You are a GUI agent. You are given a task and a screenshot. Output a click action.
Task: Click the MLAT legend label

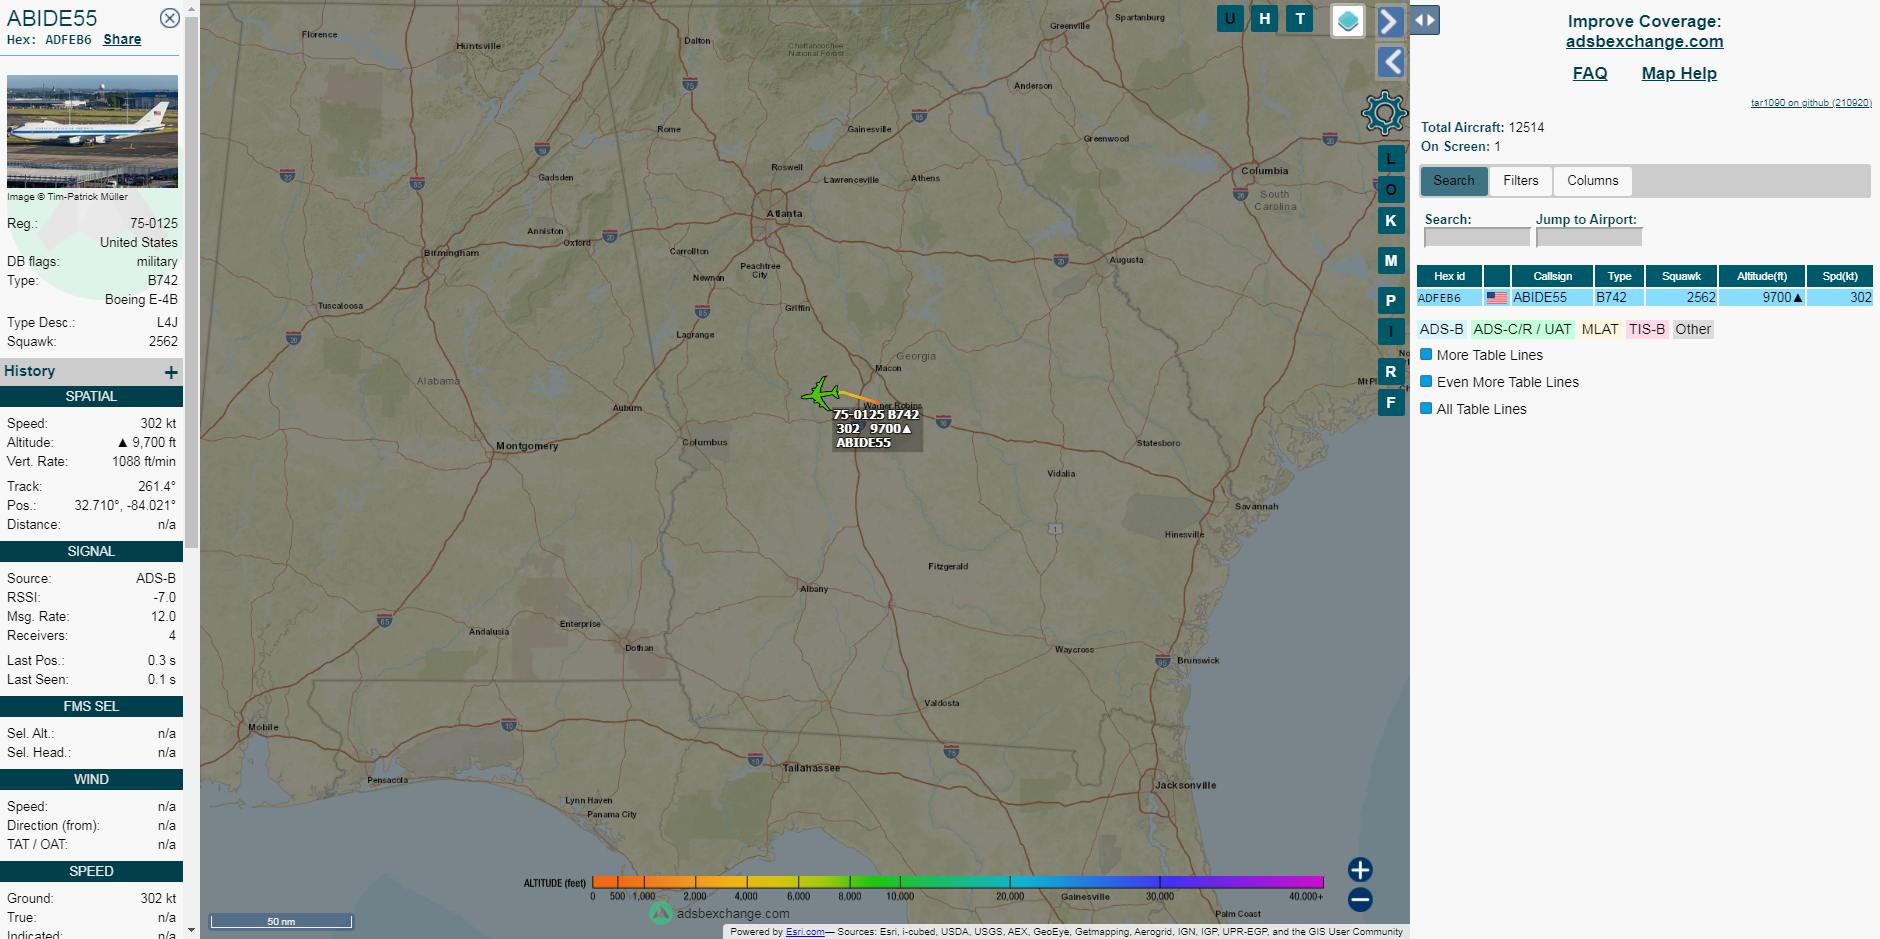[1600, 329]
